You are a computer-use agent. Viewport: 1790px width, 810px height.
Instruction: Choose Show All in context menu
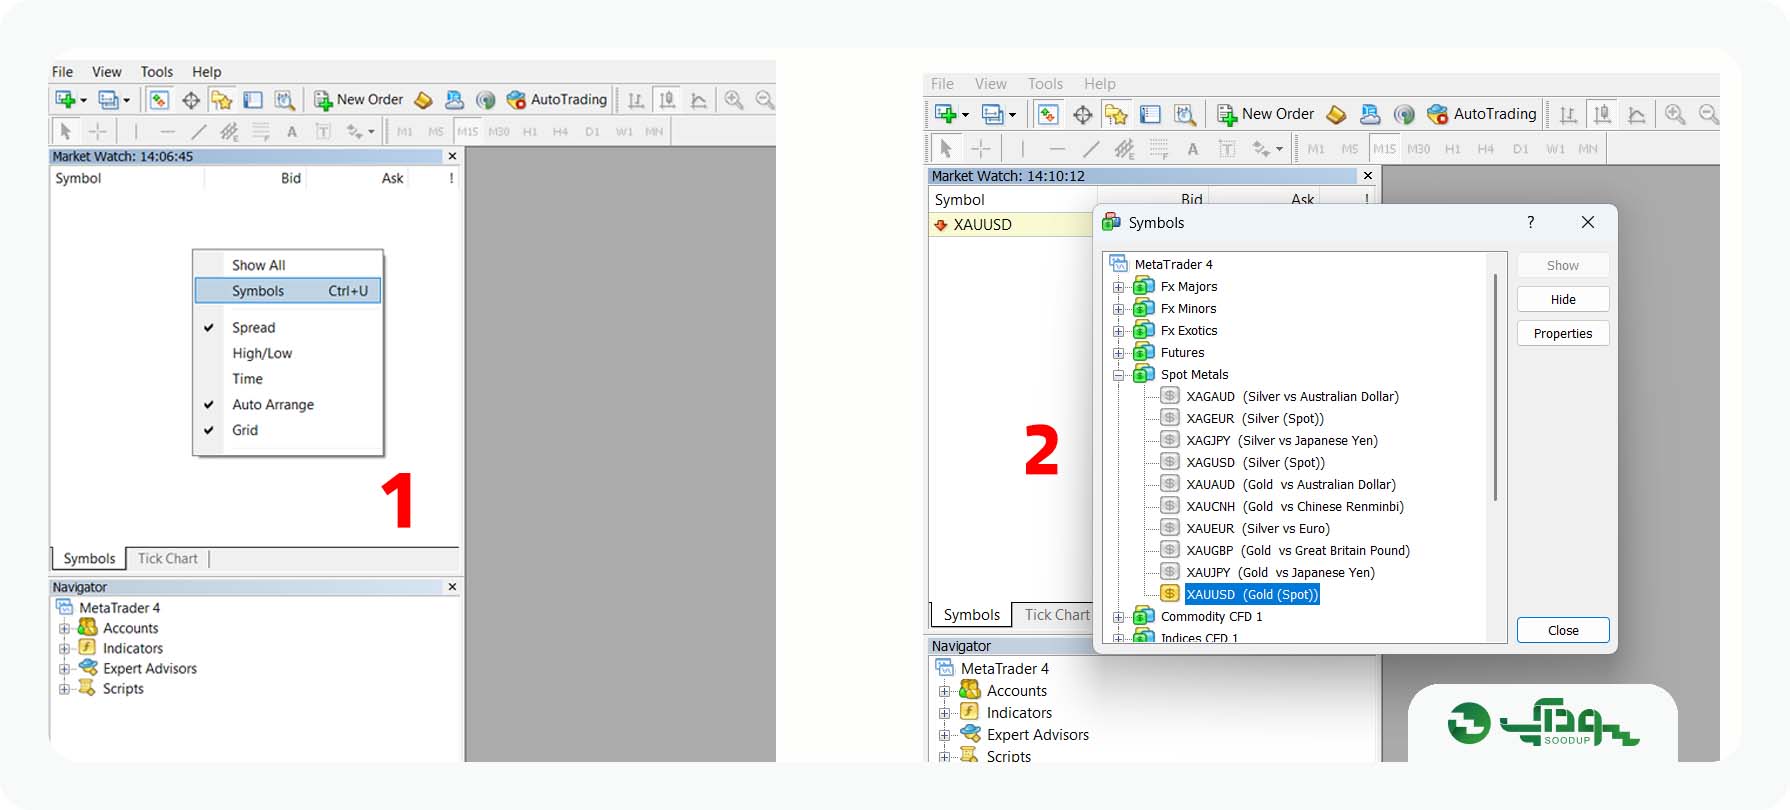pyautogui.click(x=288, y=265)
